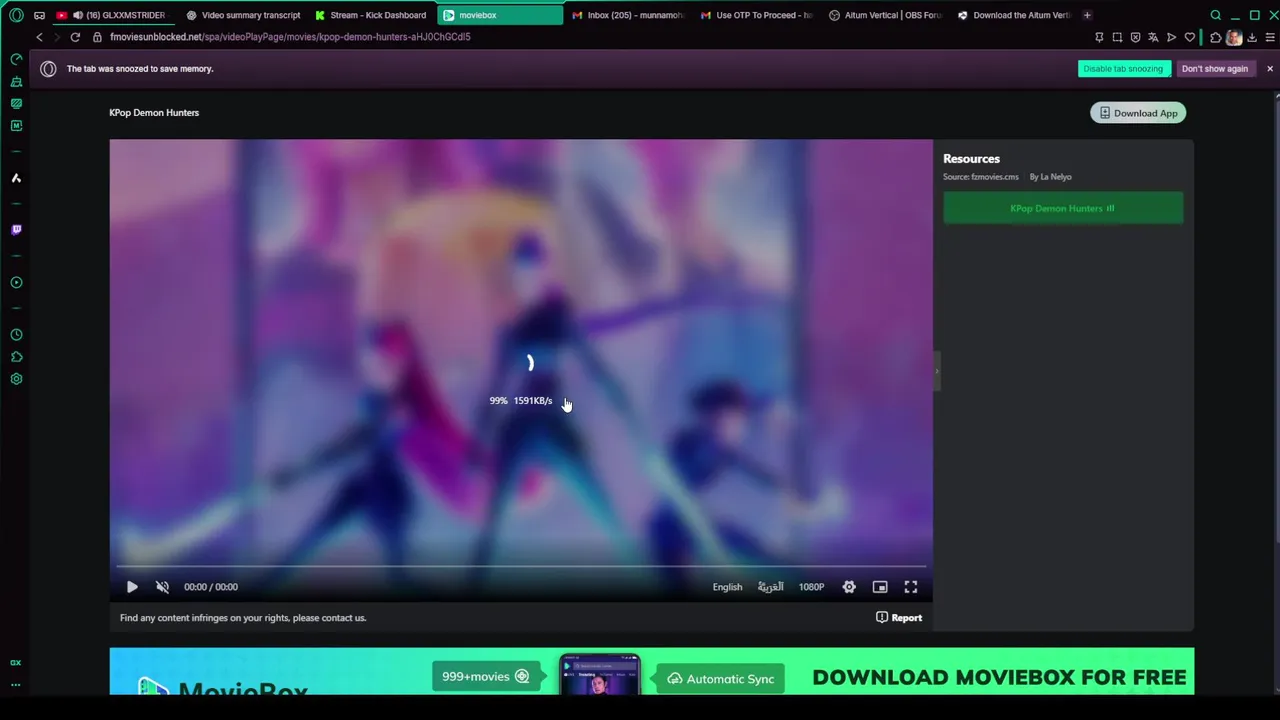The image size is (1280, 720).
Task: Open the user profile avatar
Action: [1234, 37]
